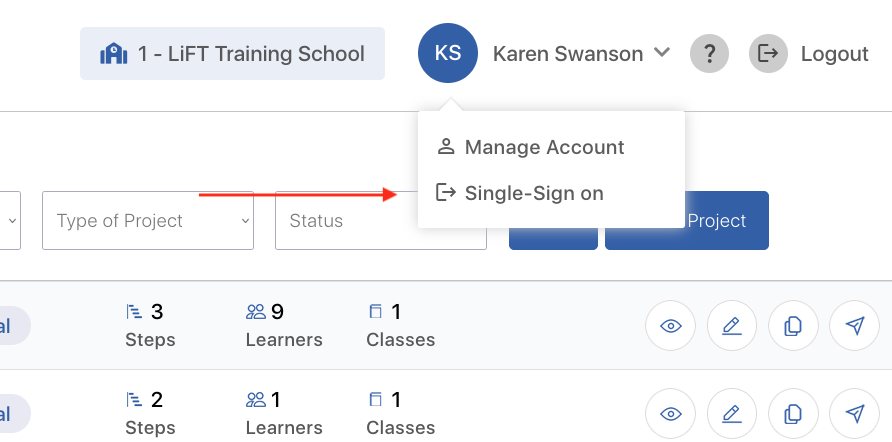Open the Status filter field
This screenshot has height=442, width=892.
pyautogui.click(x=381, y=220)
